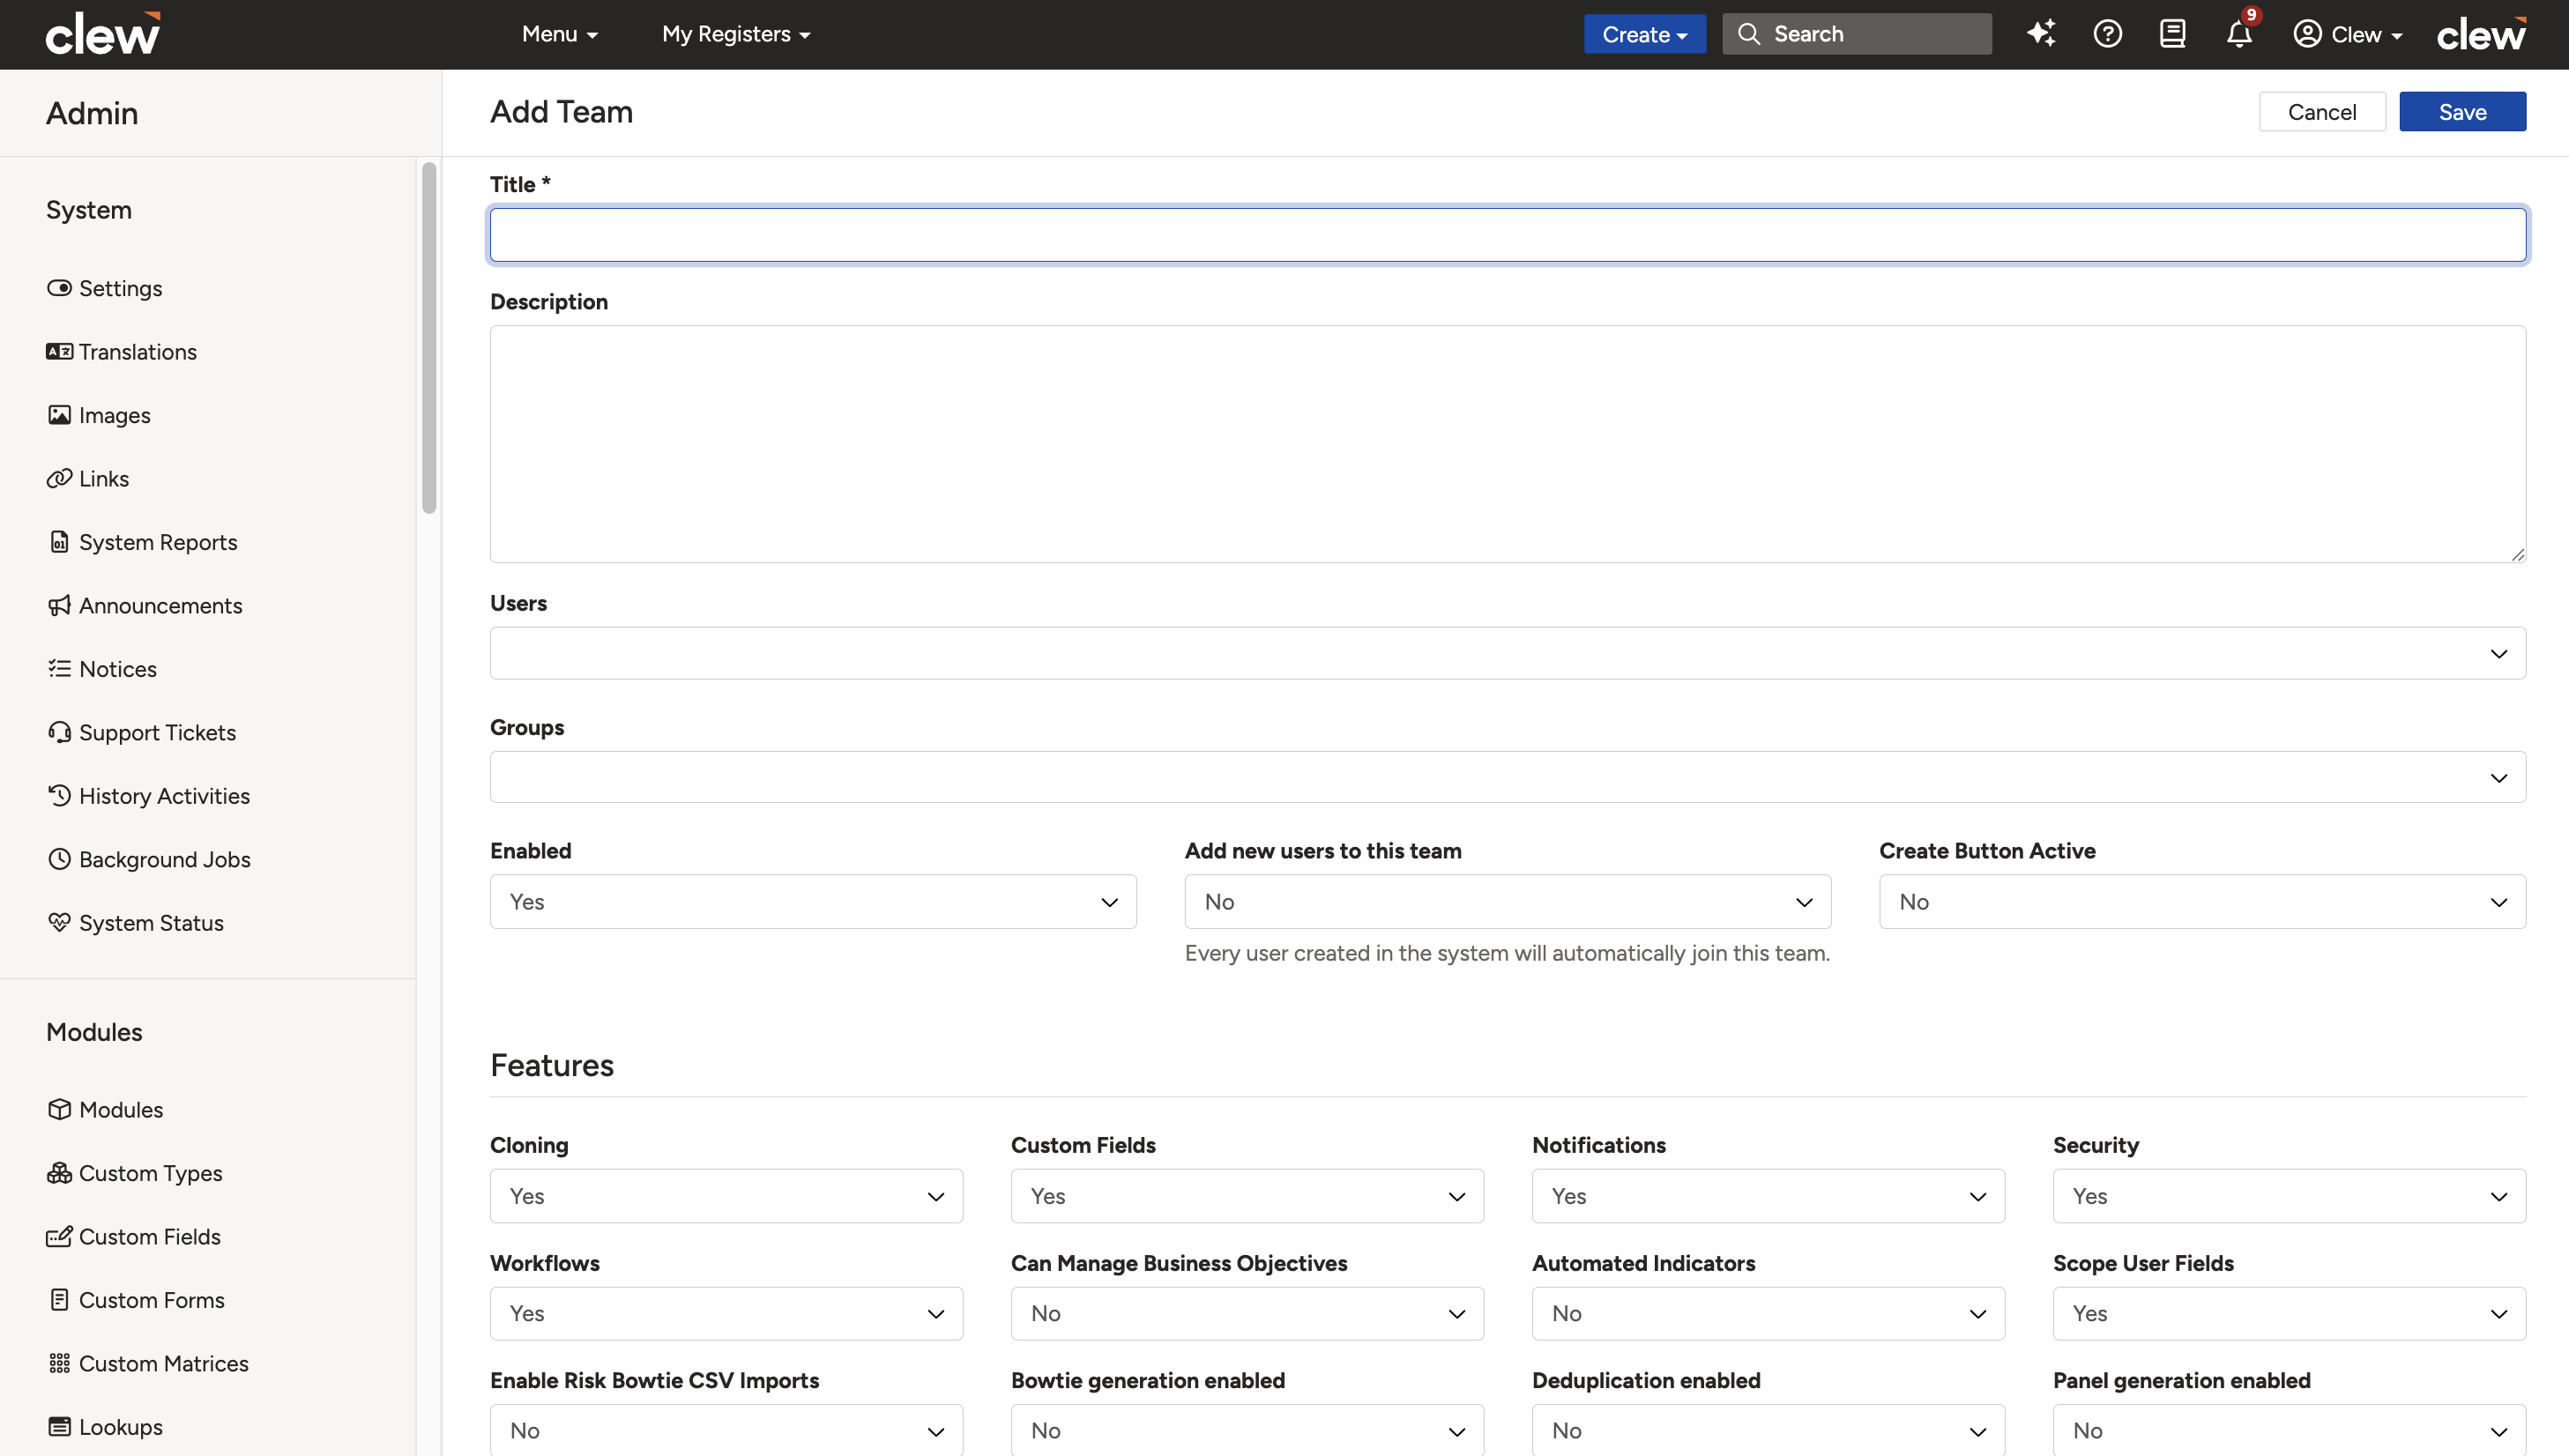Open the Users dropdown
Viewport: 2569px width, 1456px height.
pos(1507,653)
